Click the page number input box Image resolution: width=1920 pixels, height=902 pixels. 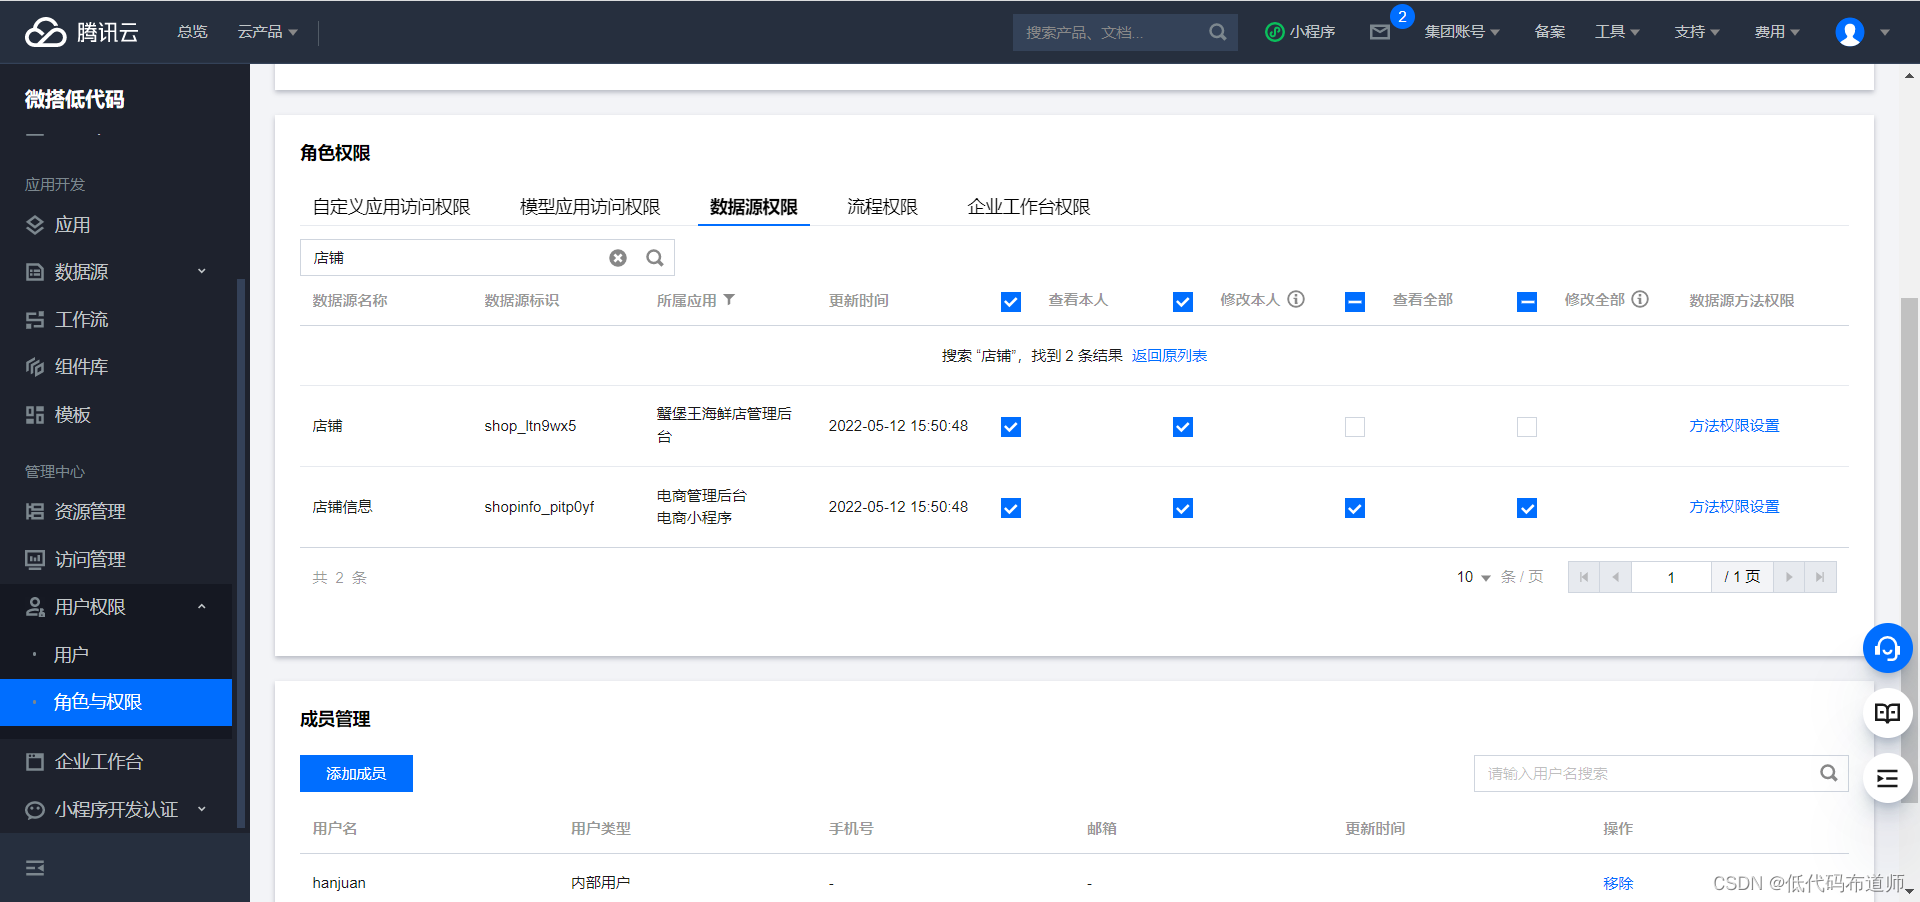[x=1671, y=577]
